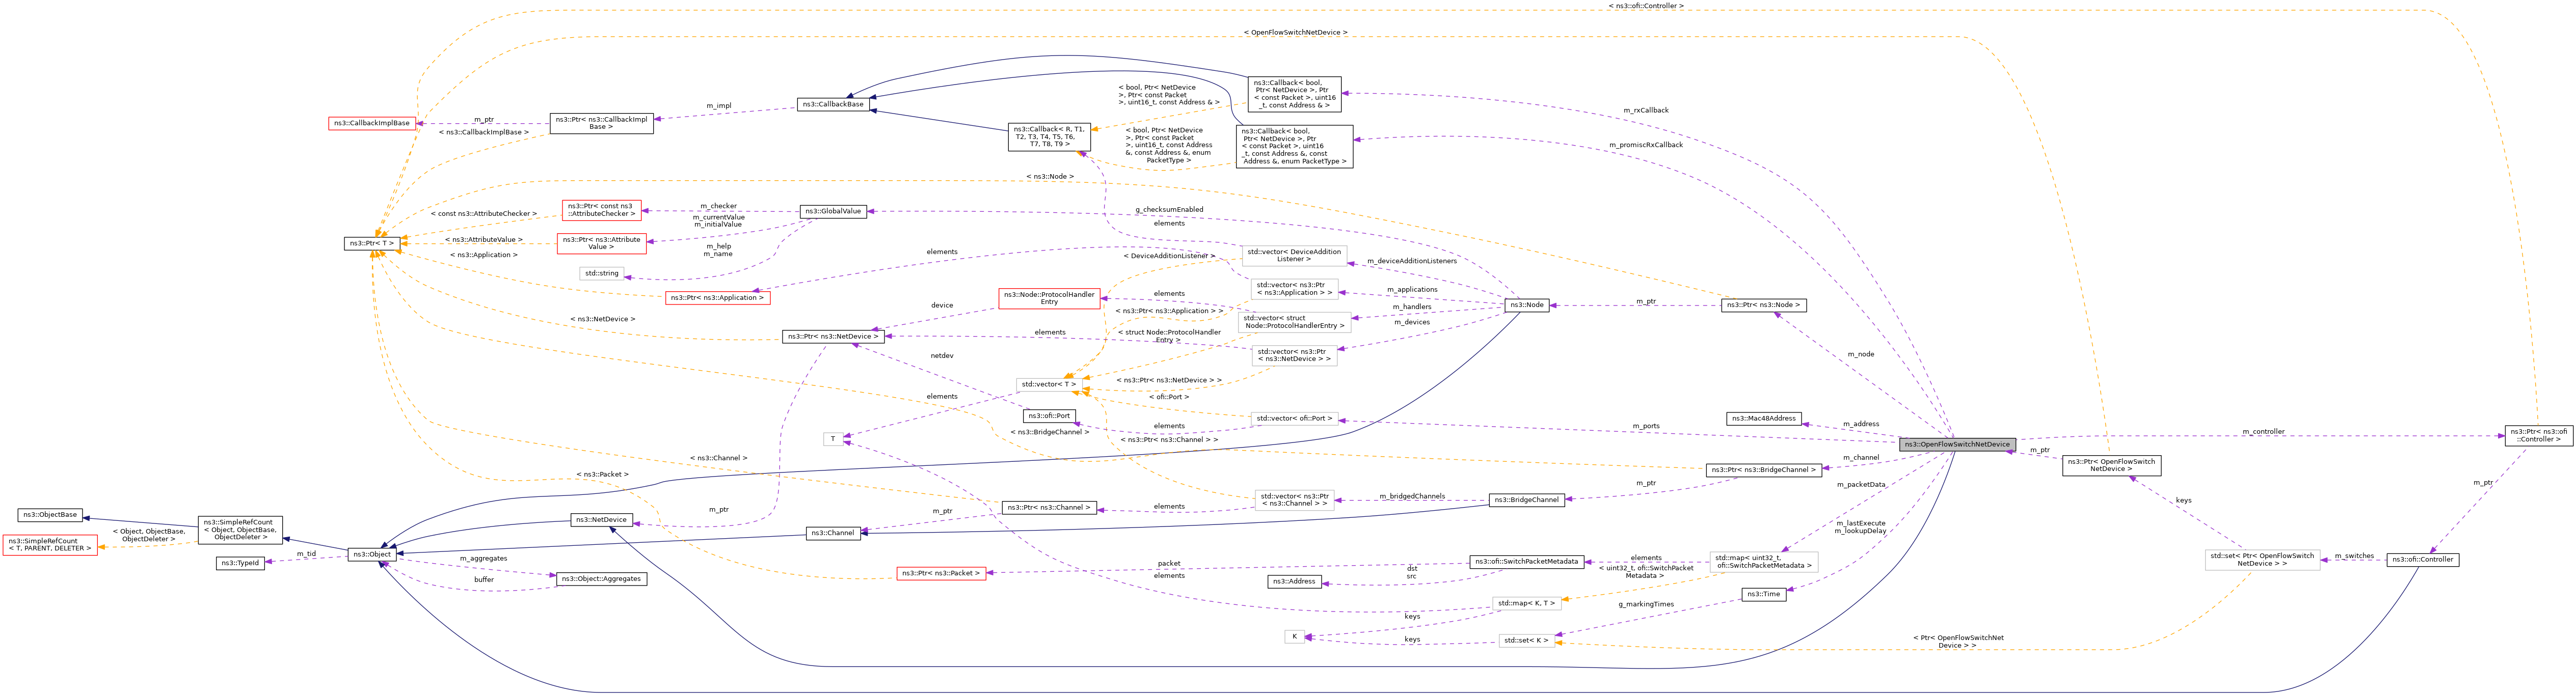2576x695 pixels.
Task: Open Callback node containing enum PacketType
Action: click(1295, 147)
